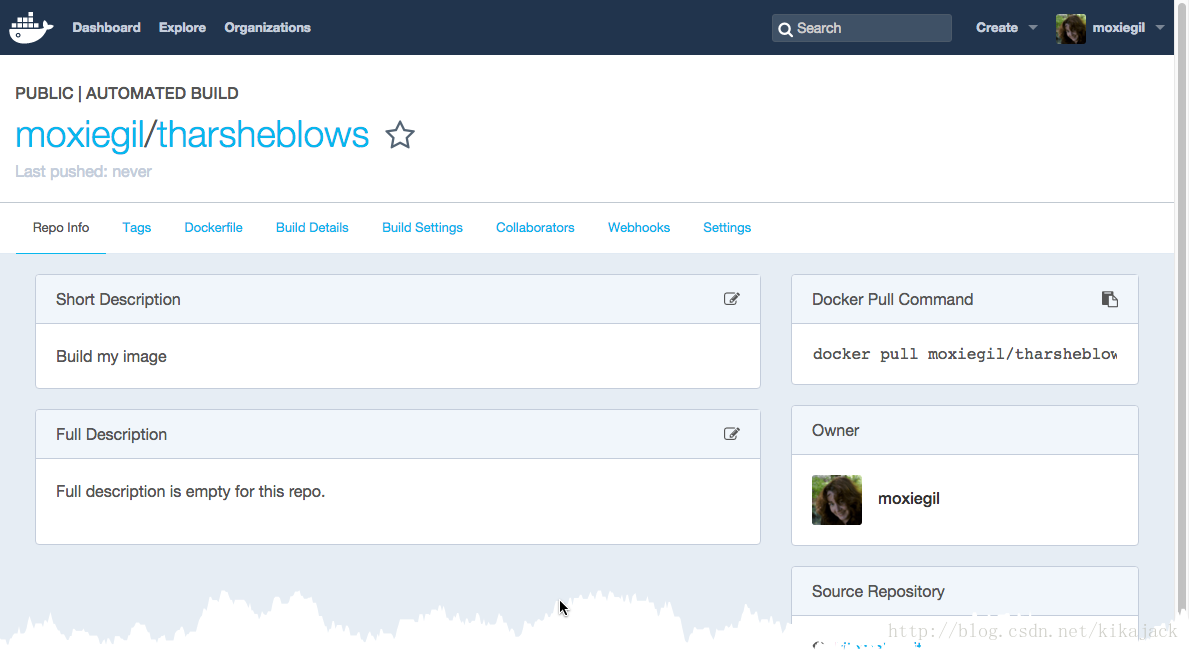Click the Docker whale logo
Image resolution: width=1189 pixels, height=651 pixels.
pyautogui.click(x=31, y=28)
